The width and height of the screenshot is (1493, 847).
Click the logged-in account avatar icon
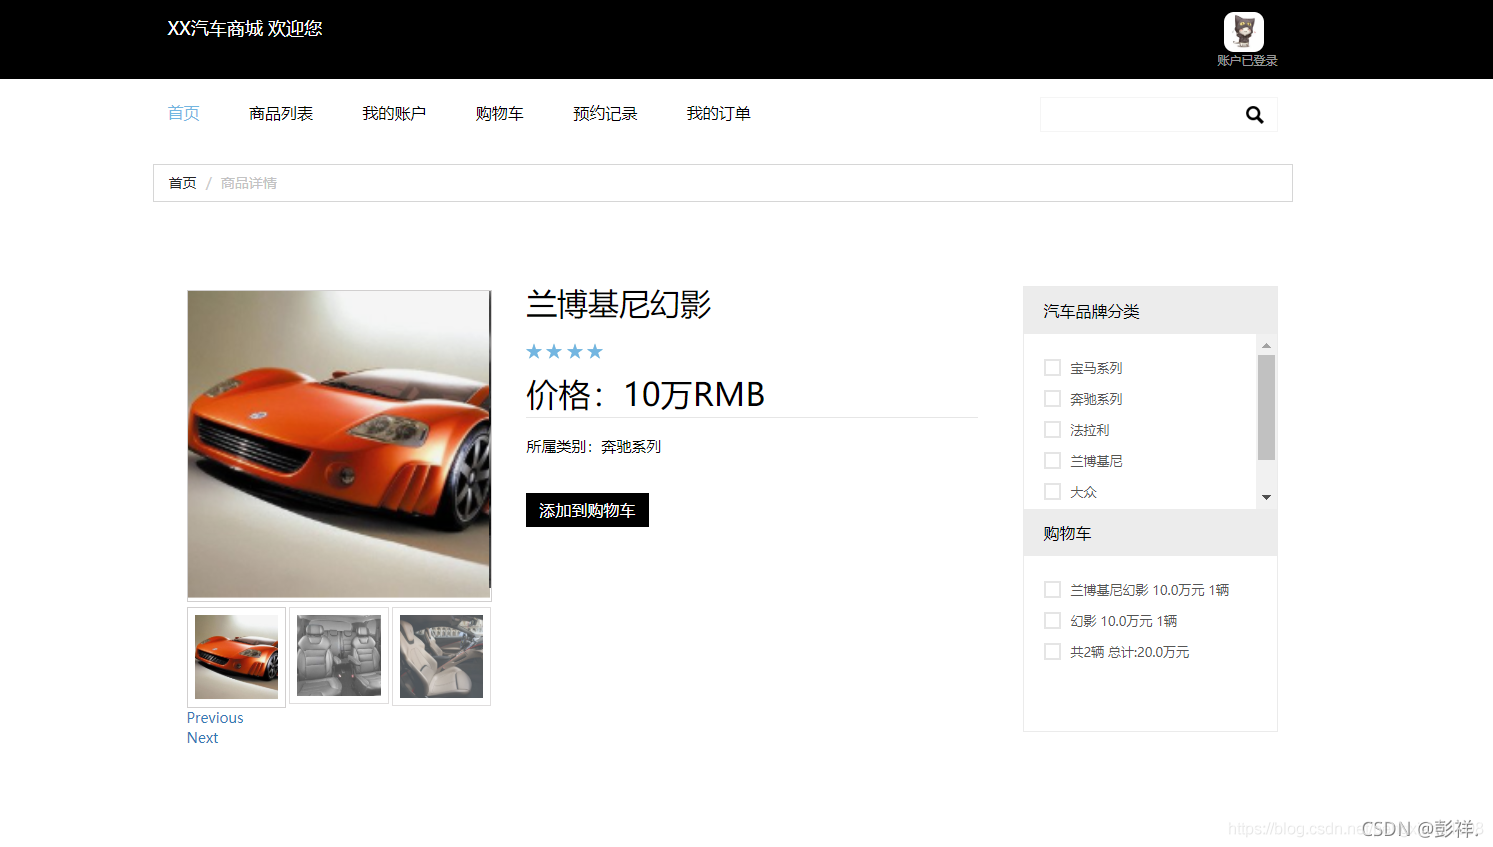1243,31
